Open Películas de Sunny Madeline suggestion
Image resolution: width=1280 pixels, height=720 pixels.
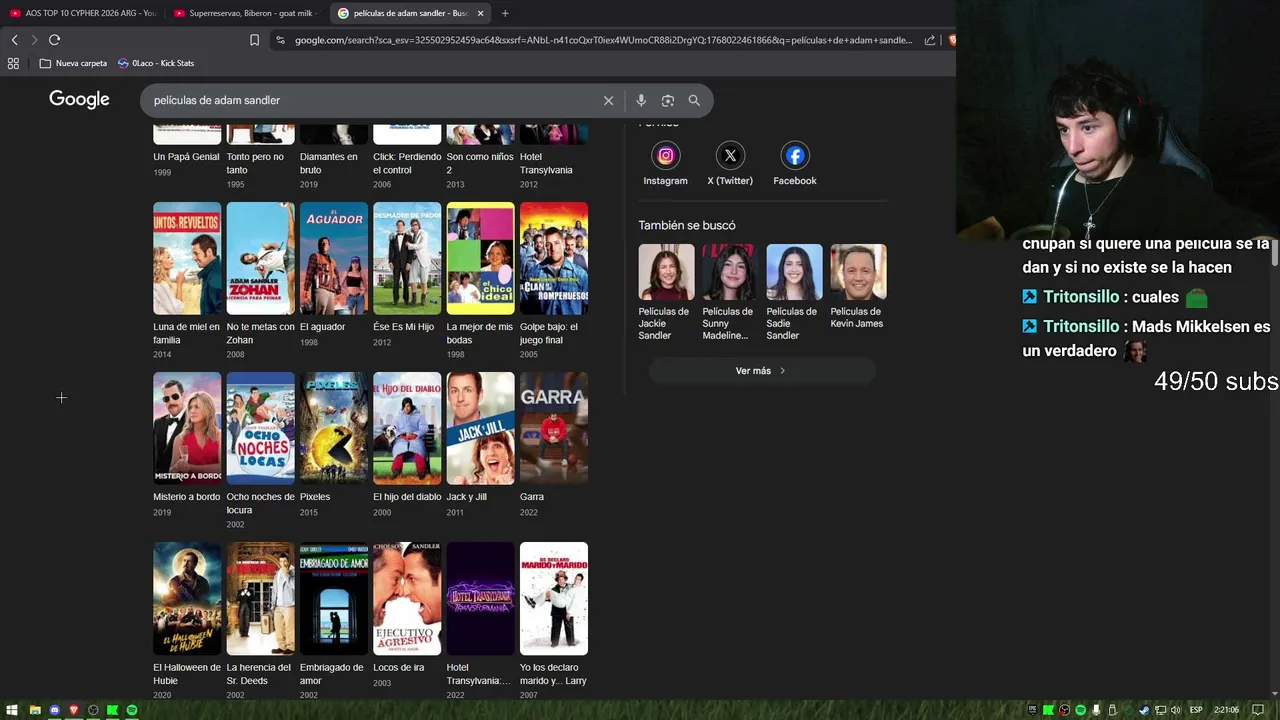point(730,292)
